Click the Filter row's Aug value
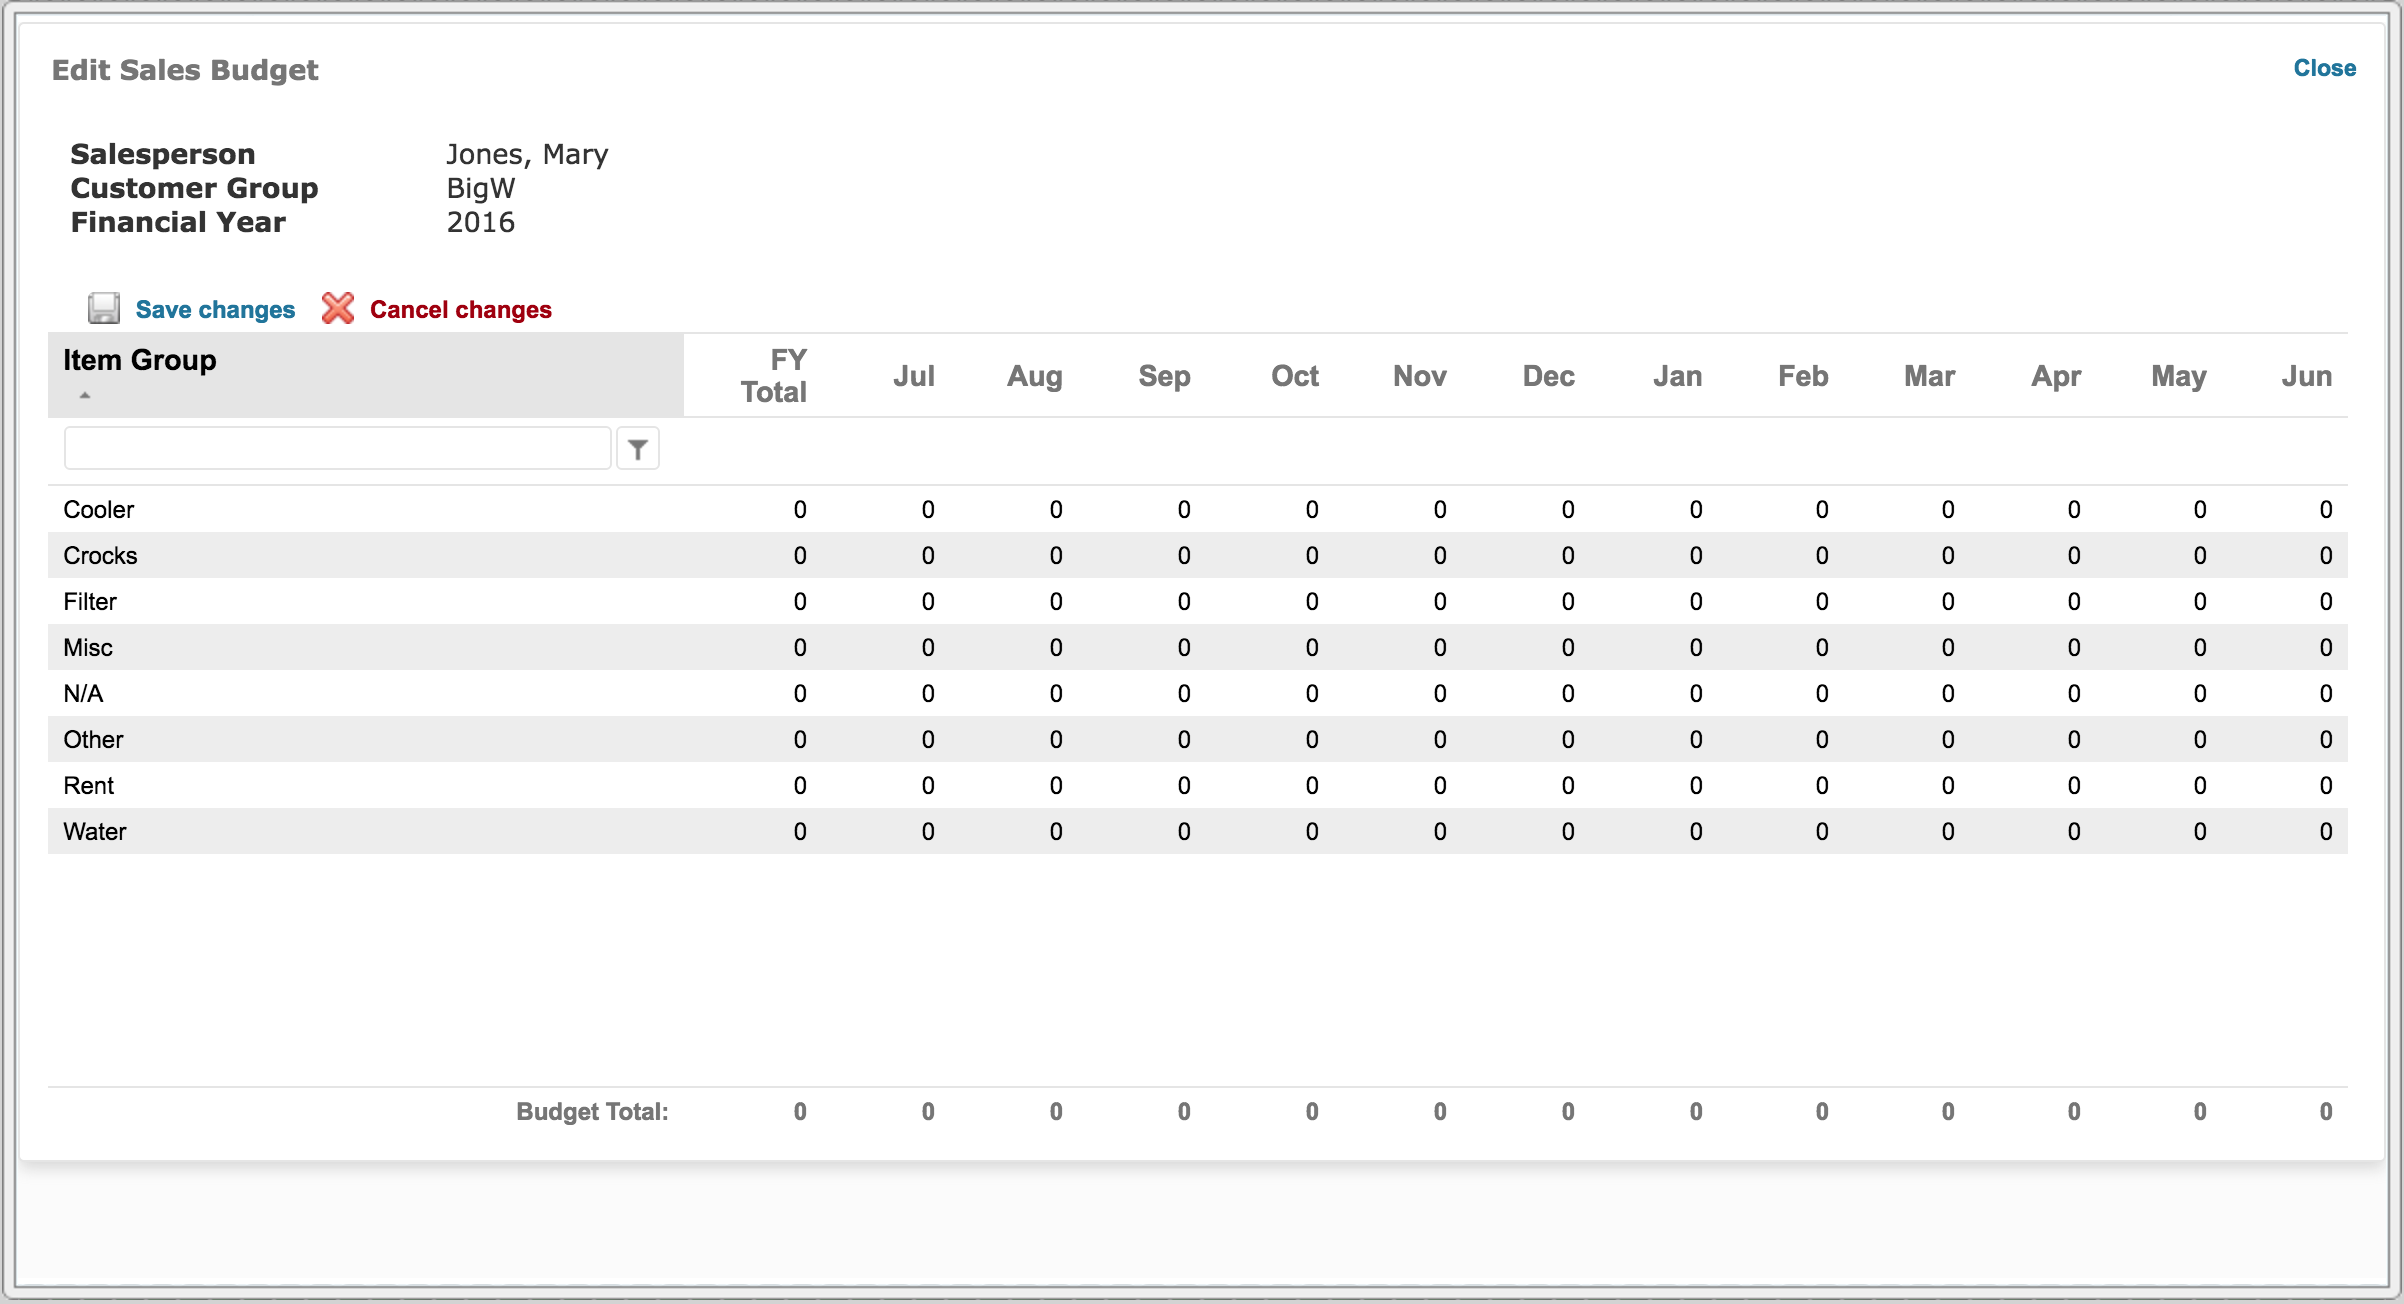 coord(1056,602)
